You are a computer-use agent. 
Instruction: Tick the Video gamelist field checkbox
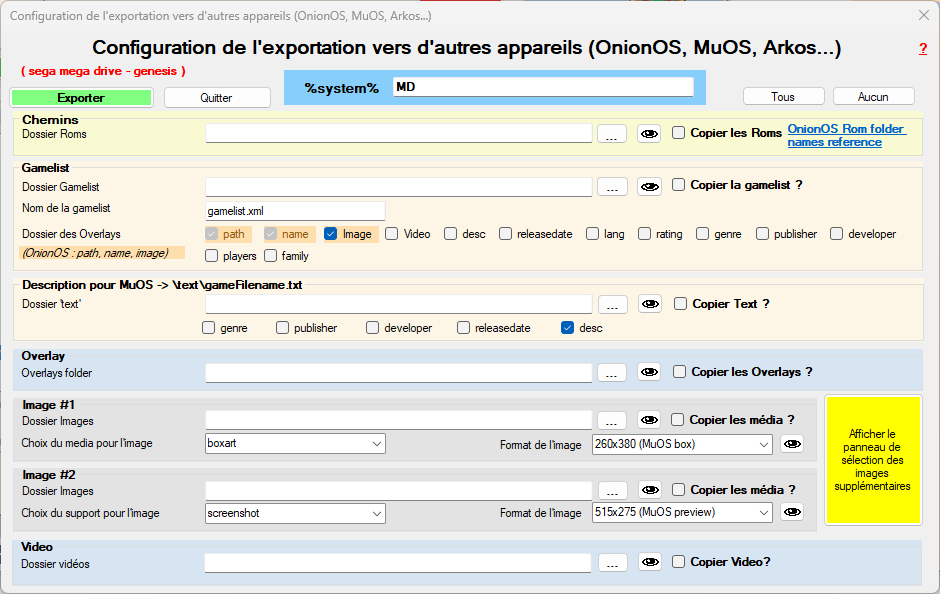[x=392, y=234]
